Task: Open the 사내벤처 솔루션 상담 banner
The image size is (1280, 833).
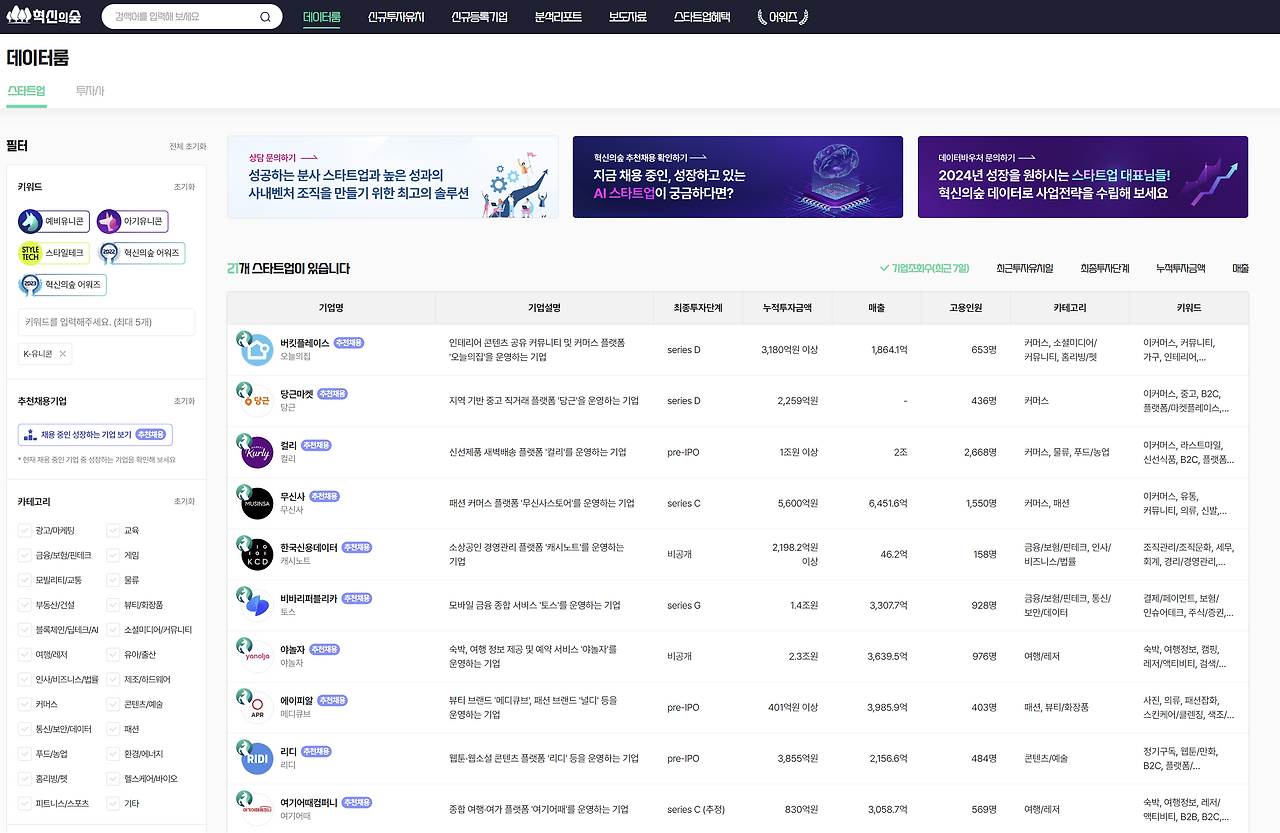Action: (393, 177)
